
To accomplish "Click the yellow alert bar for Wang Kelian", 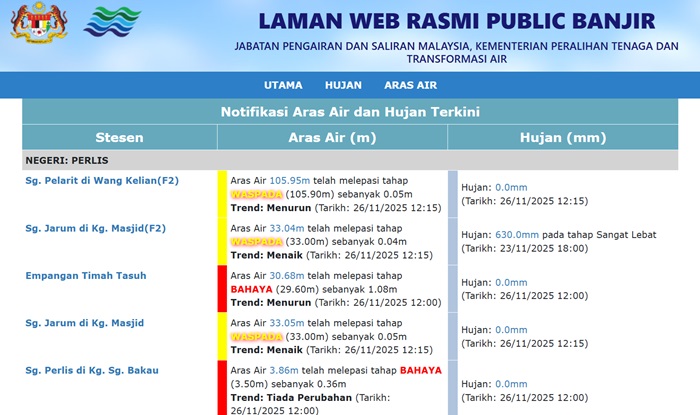I will pos(222,194).
